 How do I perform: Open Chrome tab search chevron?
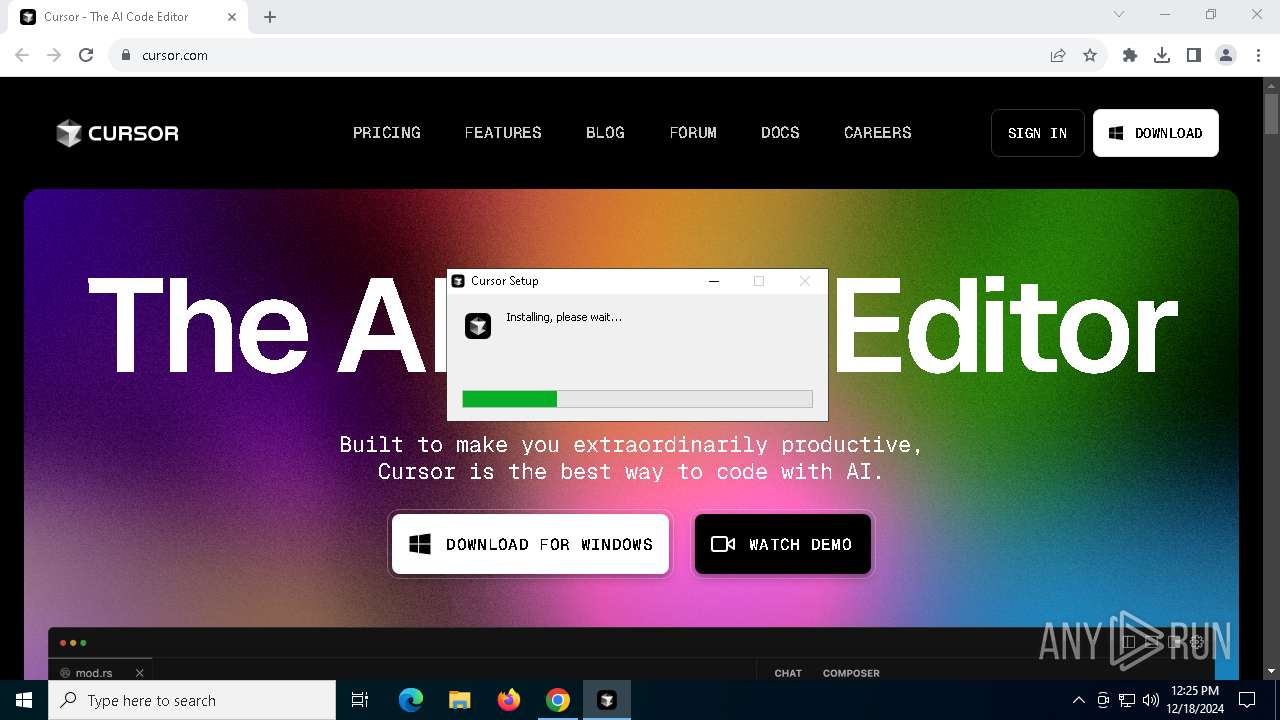(1119, 14)
